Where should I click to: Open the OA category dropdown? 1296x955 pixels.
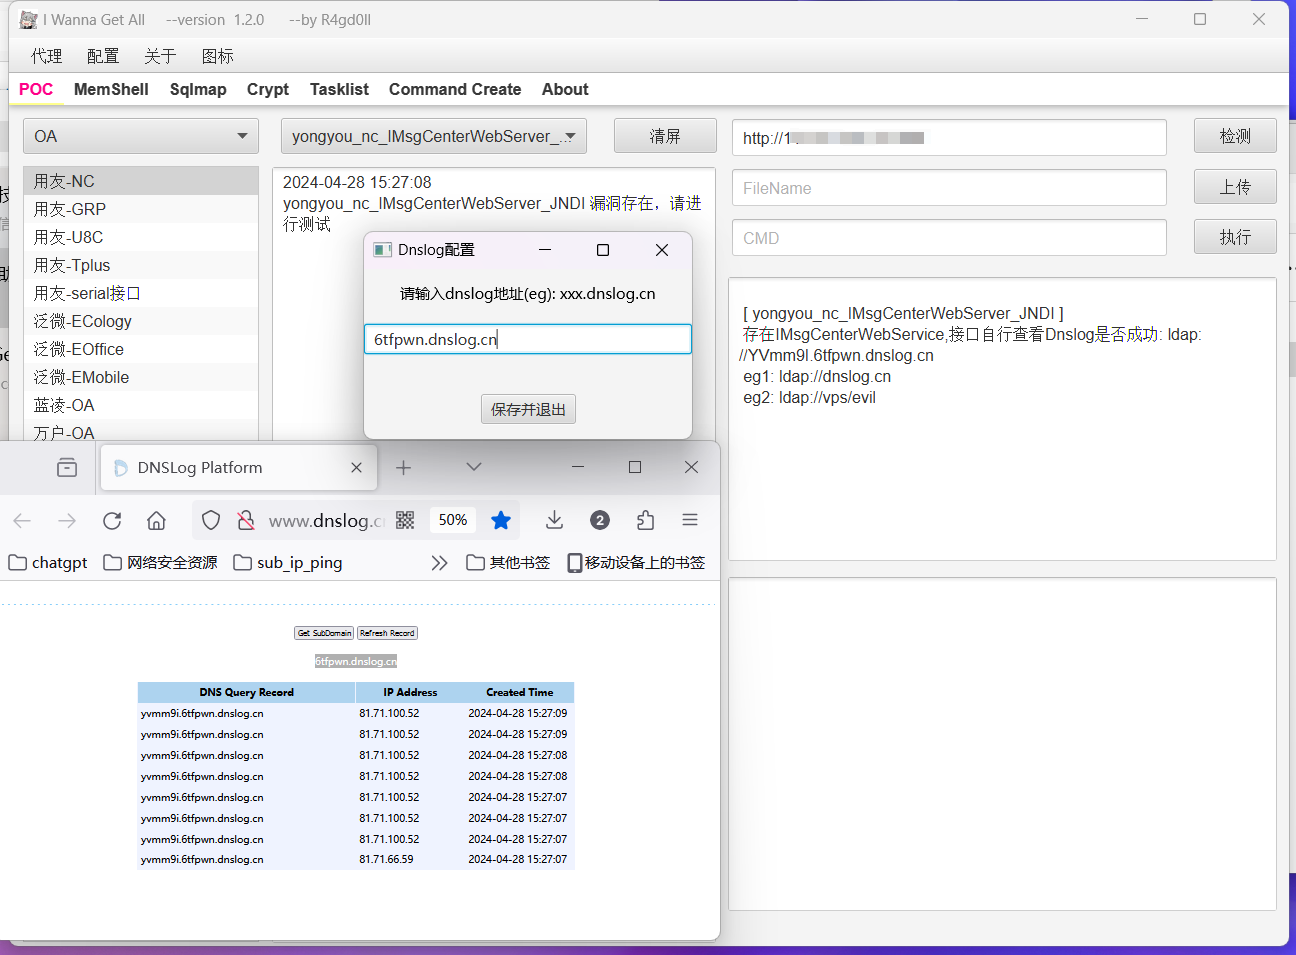click(140, 135)
